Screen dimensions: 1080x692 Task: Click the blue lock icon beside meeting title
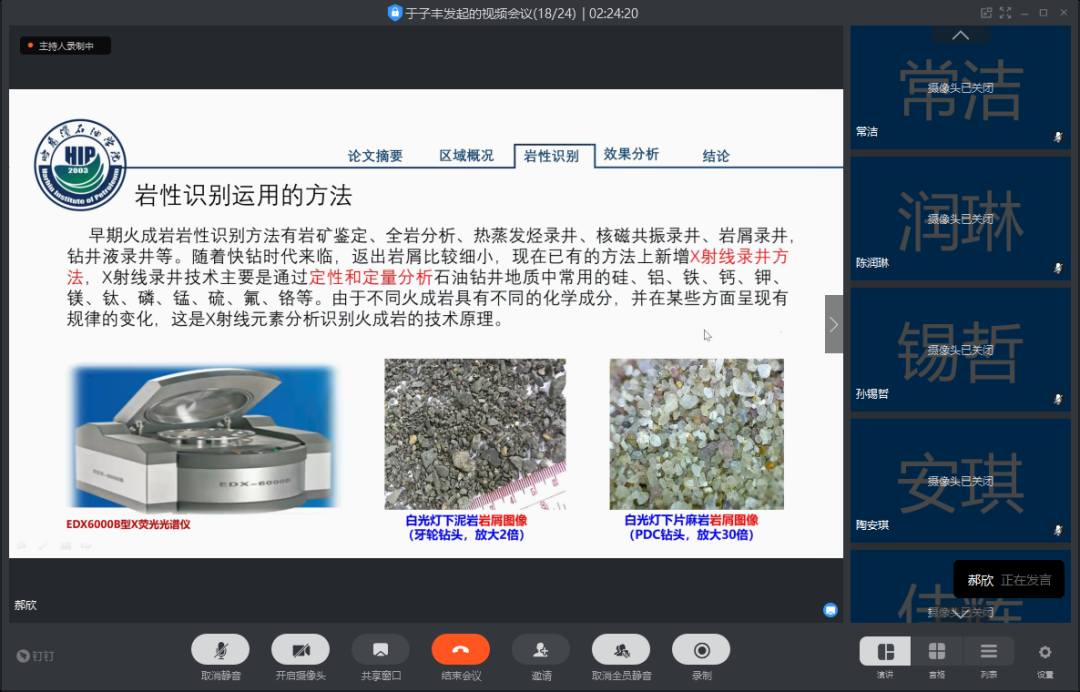coord(394,13)
